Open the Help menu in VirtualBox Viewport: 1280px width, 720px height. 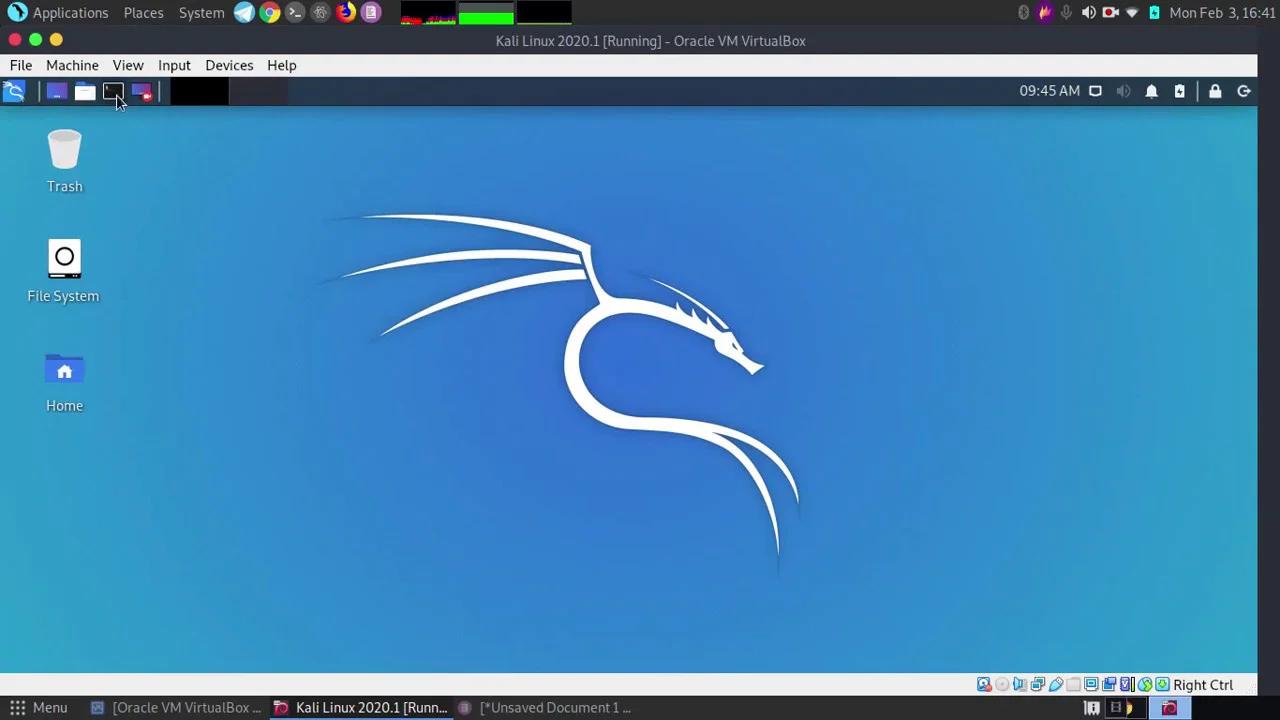coord(282,65)
